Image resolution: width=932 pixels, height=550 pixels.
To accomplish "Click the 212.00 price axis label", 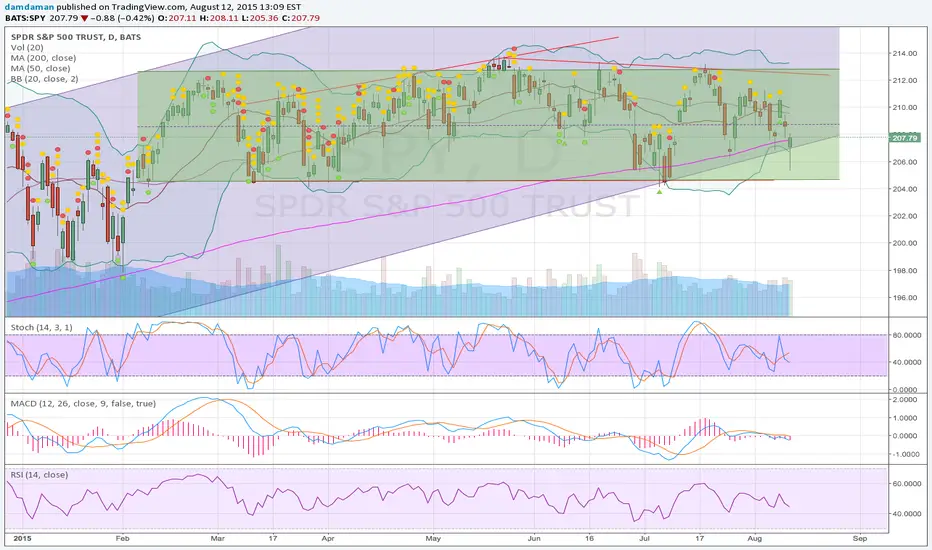I will [905, 80].
